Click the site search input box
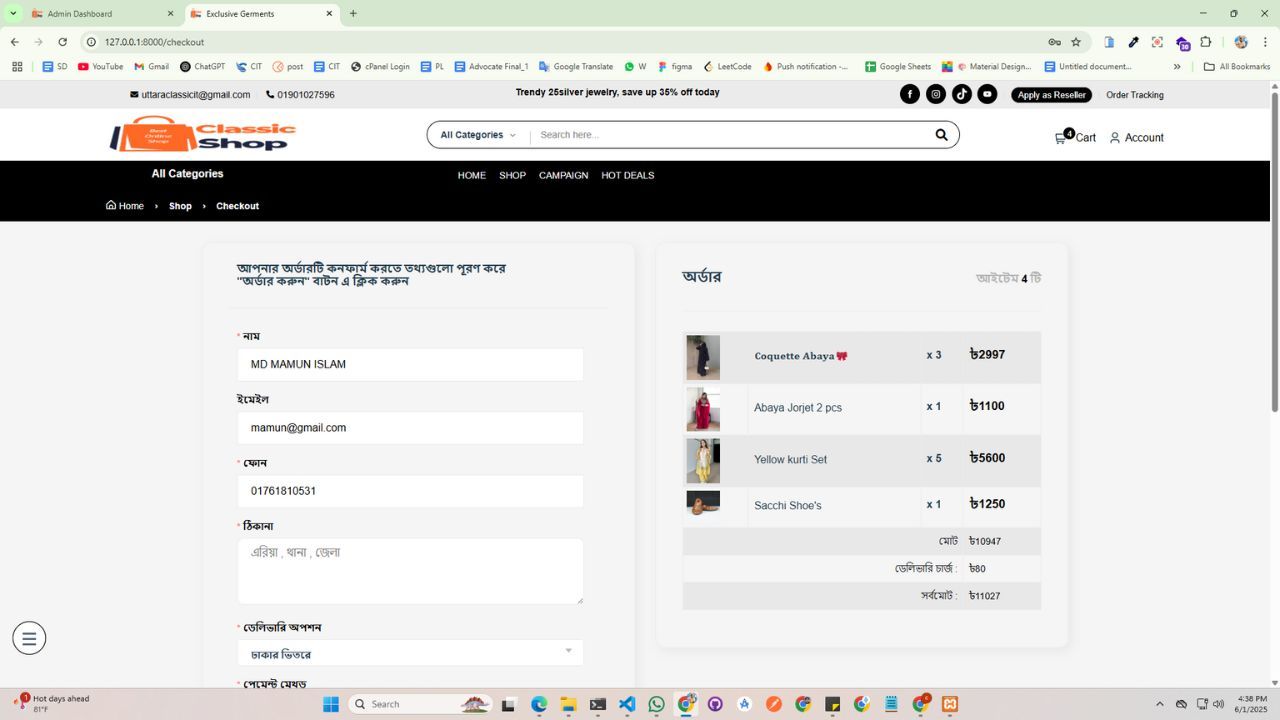The height and width of the screenshot is (720, 1280). coord(730,135)
